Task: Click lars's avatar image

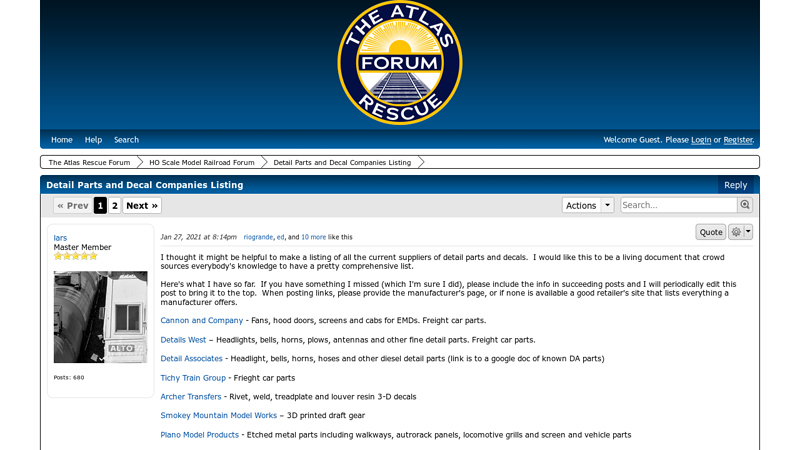Action: pyautogui.click(x=100, y=317)
